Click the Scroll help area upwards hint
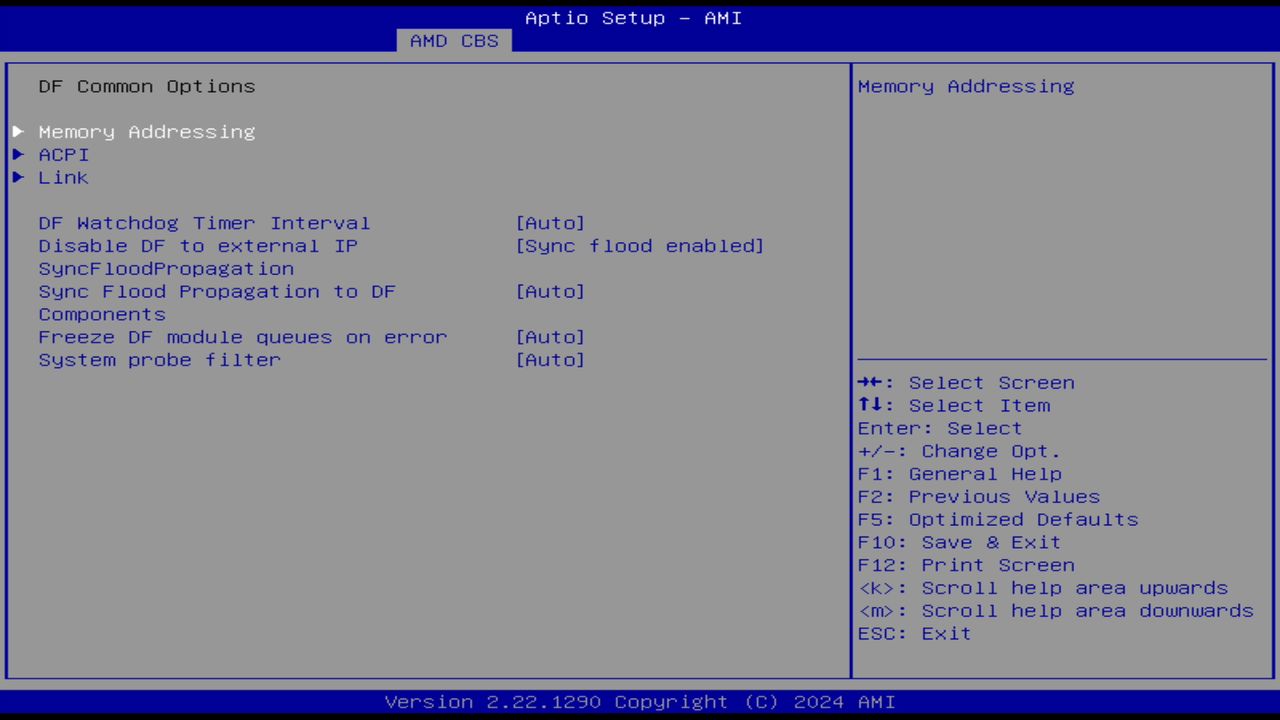Image resolution: width=1280 pixels, height=720 pixels. click(1043, 588)
